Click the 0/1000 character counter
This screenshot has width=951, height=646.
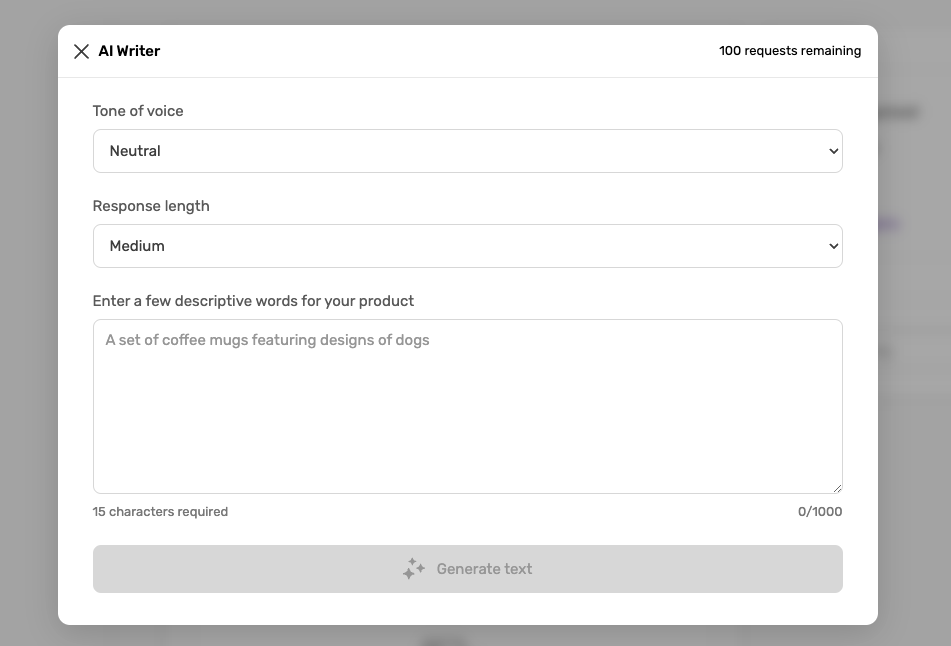[x=820, y=511]
